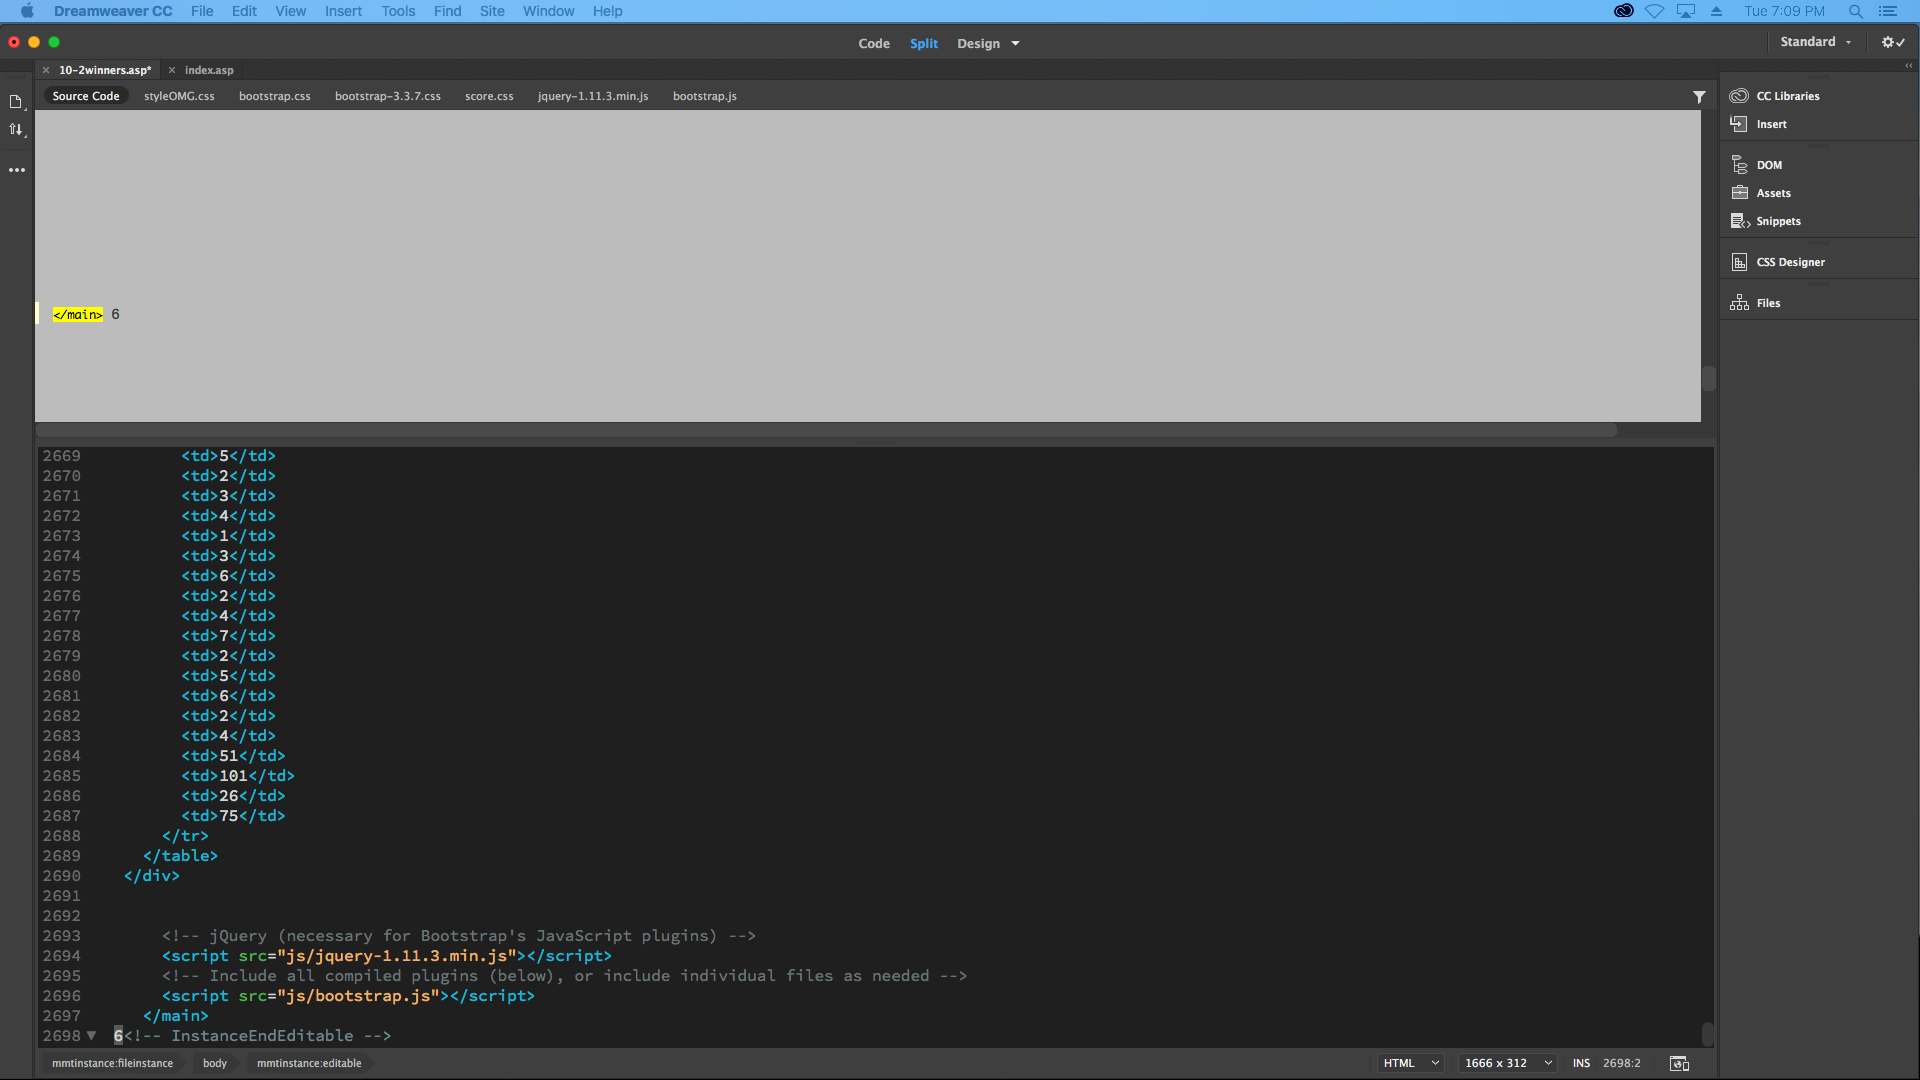
Task: Select the Window menu item
Action: [549, 11]
